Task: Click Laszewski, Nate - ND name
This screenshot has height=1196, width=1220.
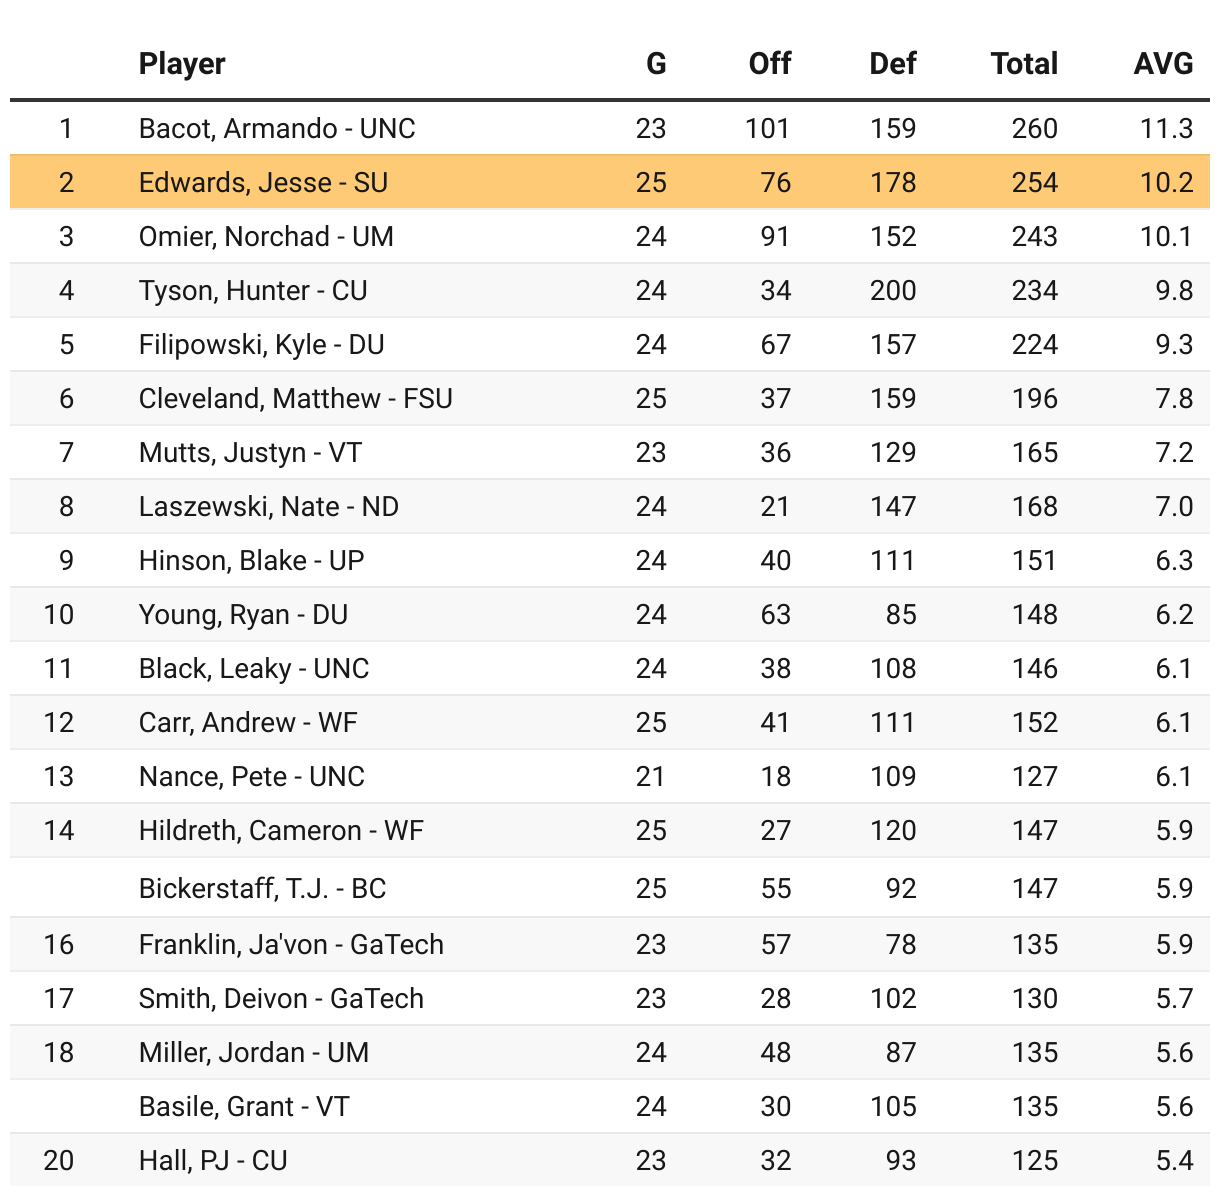Action: click(268, 507)
